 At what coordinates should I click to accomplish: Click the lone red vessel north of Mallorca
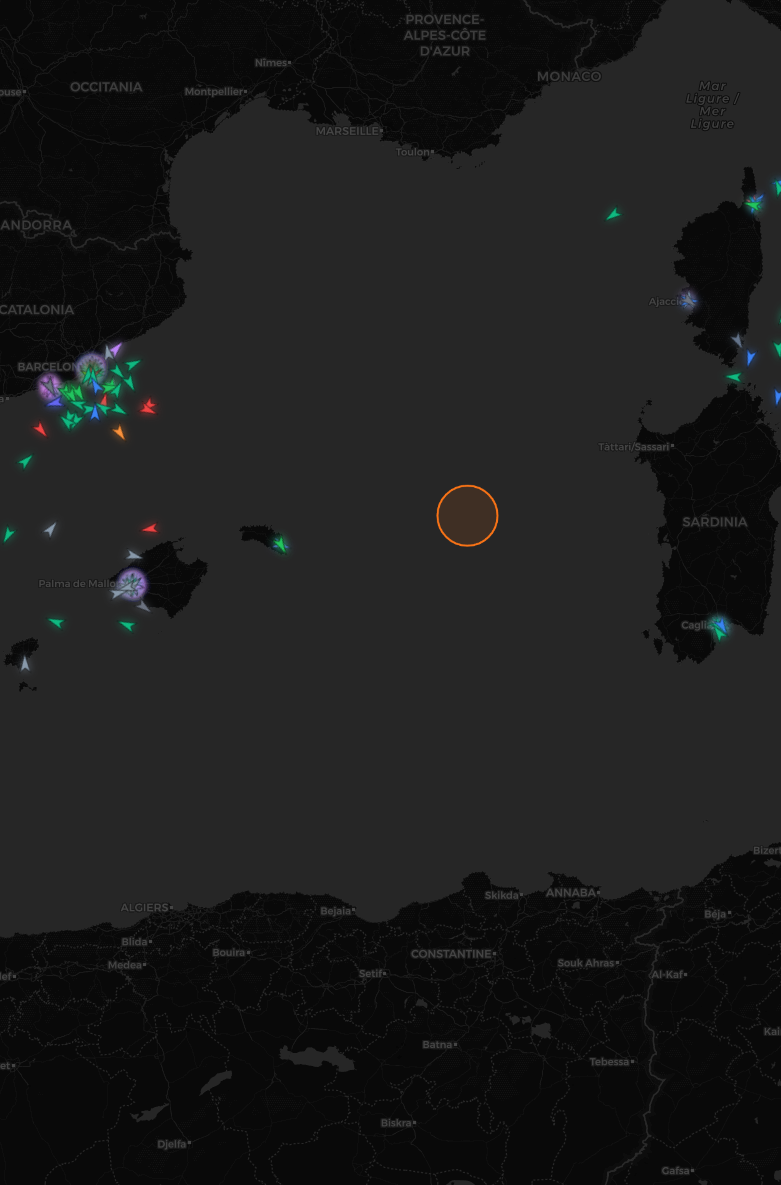(x=150, y=528)
